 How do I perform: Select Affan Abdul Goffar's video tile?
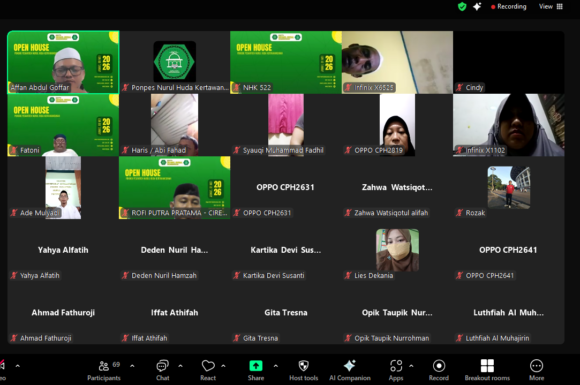(x=63, y=62)
